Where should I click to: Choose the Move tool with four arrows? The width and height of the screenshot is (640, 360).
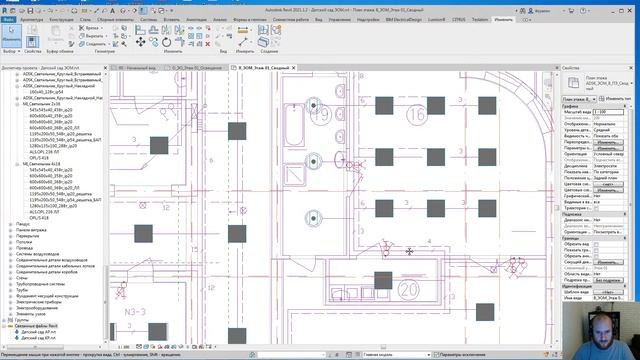[140, 42]
